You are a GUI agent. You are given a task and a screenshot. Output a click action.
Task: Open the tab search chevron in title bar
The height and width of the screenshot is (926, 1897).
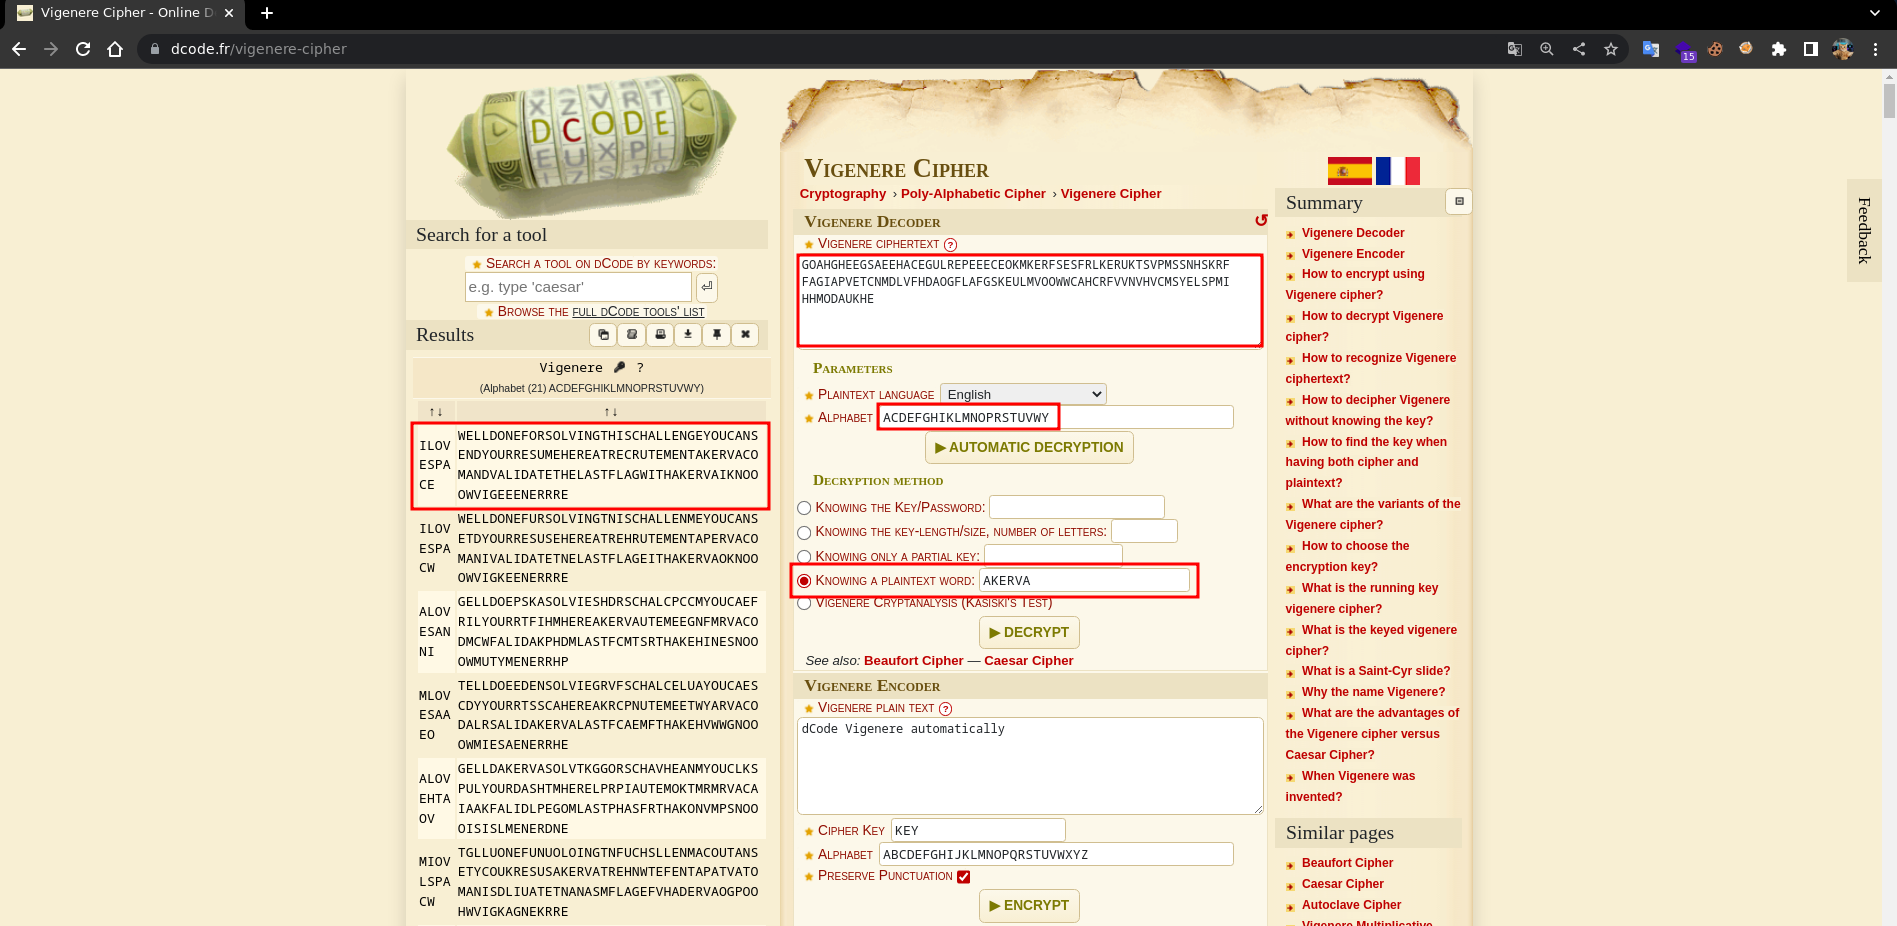tap(1874, 13)
